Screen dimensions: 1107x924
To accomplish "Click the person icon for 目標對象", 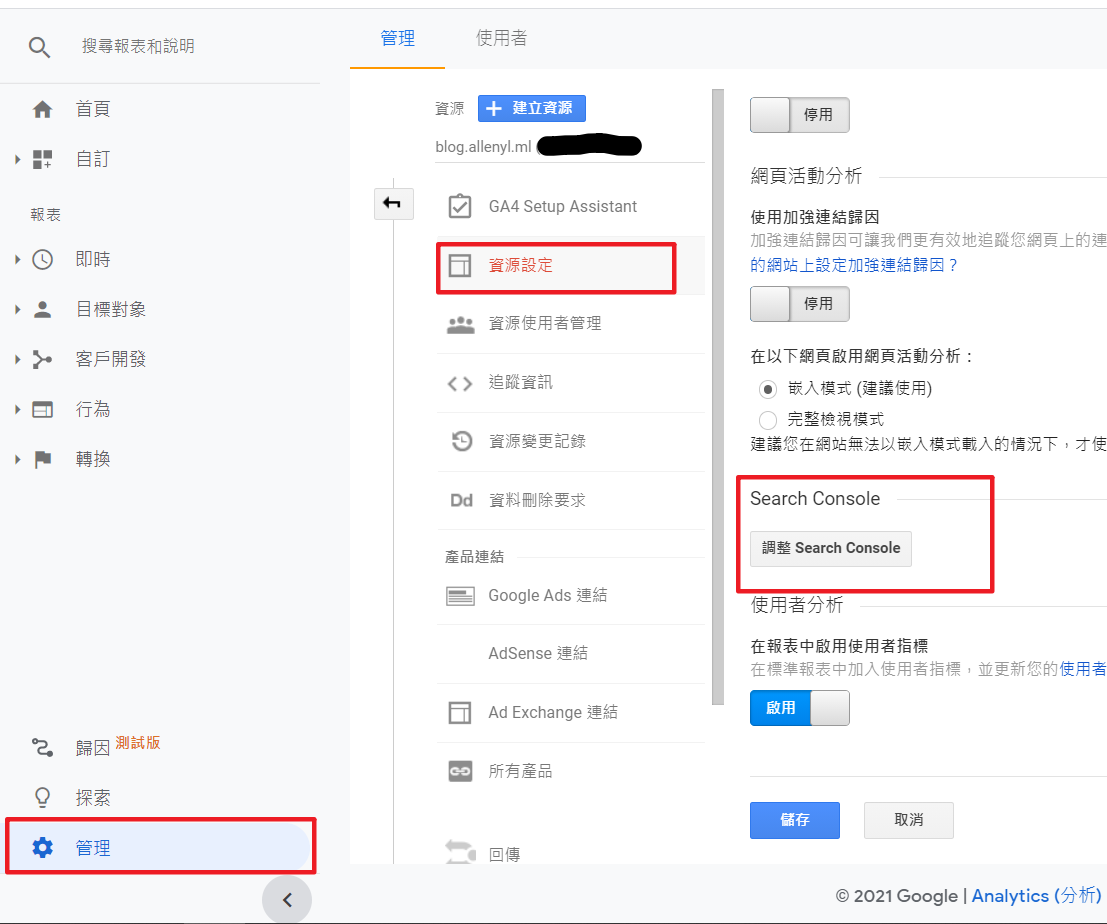I will click(x=42, y=309).
